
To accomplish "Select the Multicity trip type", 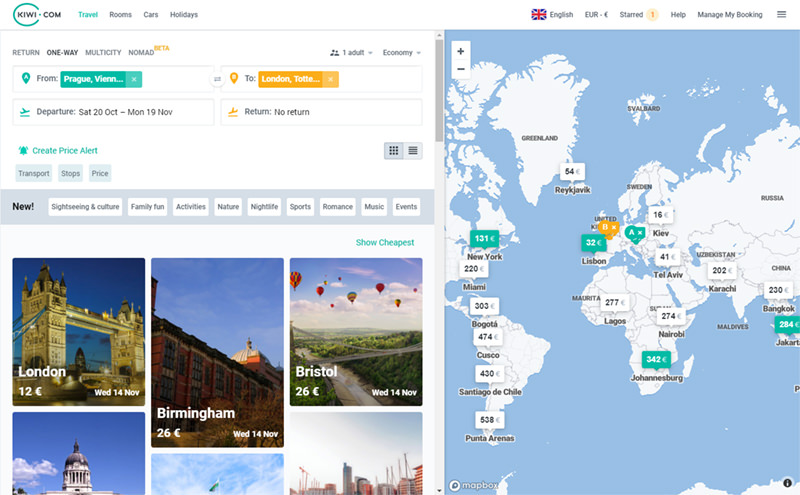I will pos(103,53).
